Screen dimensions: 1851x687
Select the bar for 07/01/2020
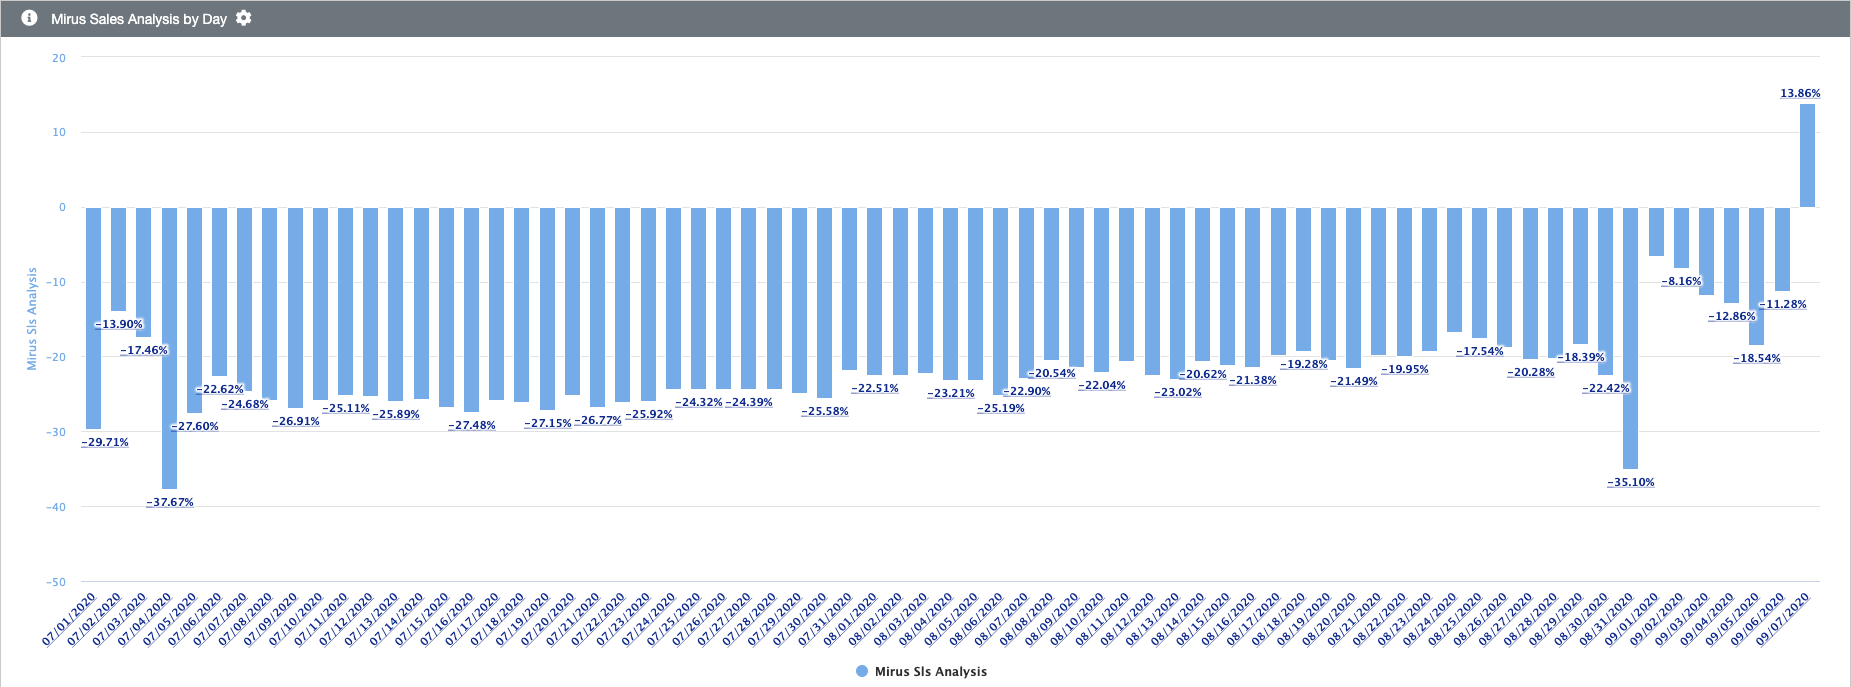(93, 318)
